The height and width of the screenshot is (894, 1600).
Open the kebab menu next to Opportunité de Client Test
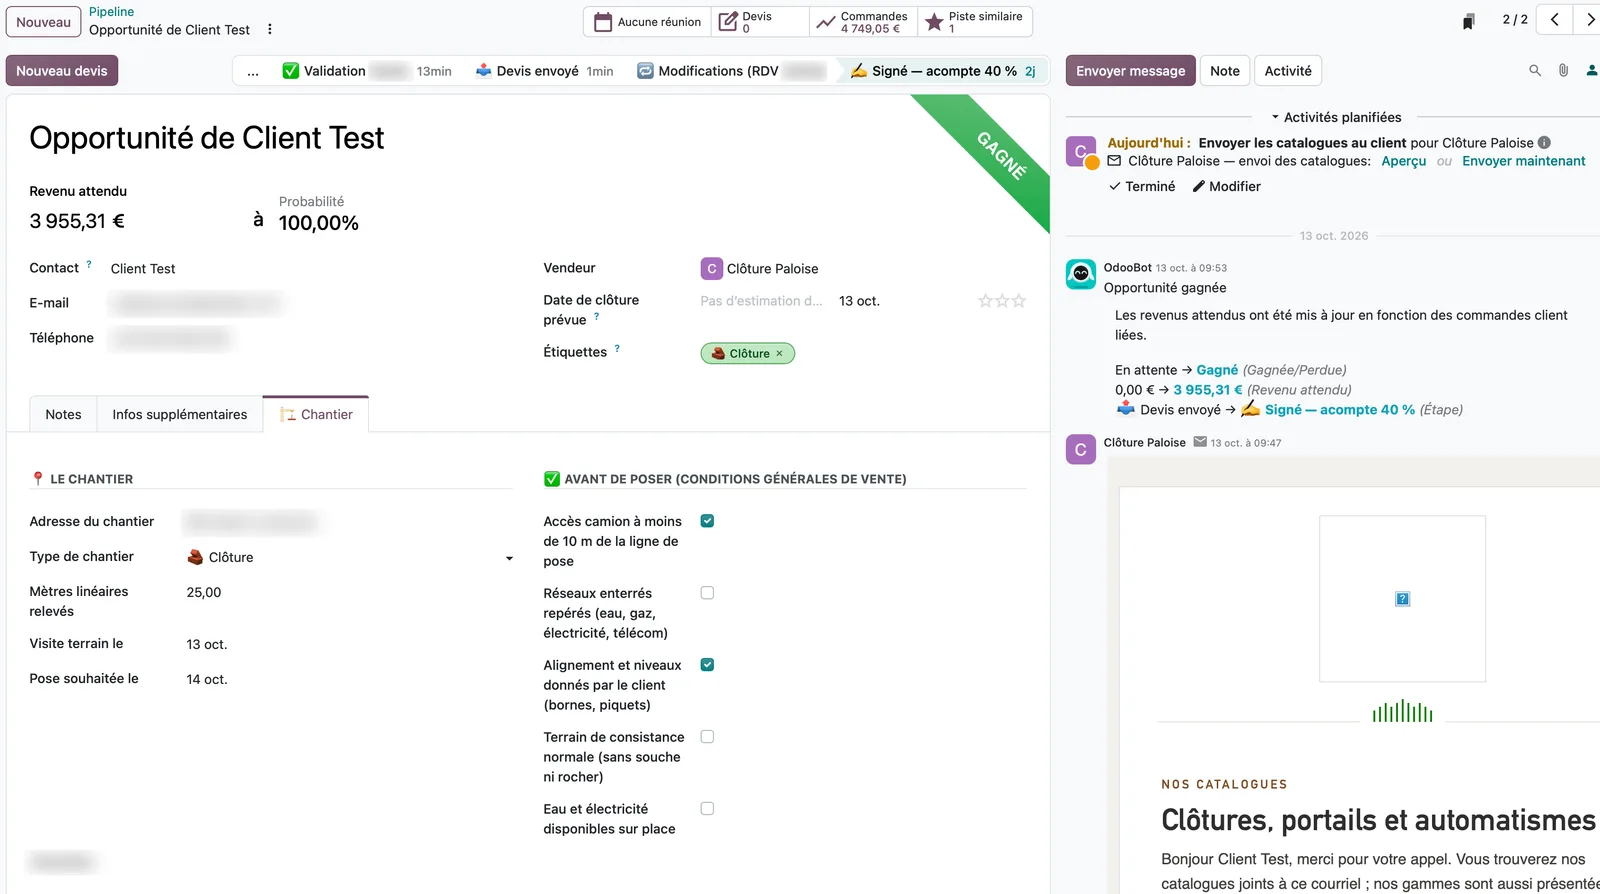point(270,30)
